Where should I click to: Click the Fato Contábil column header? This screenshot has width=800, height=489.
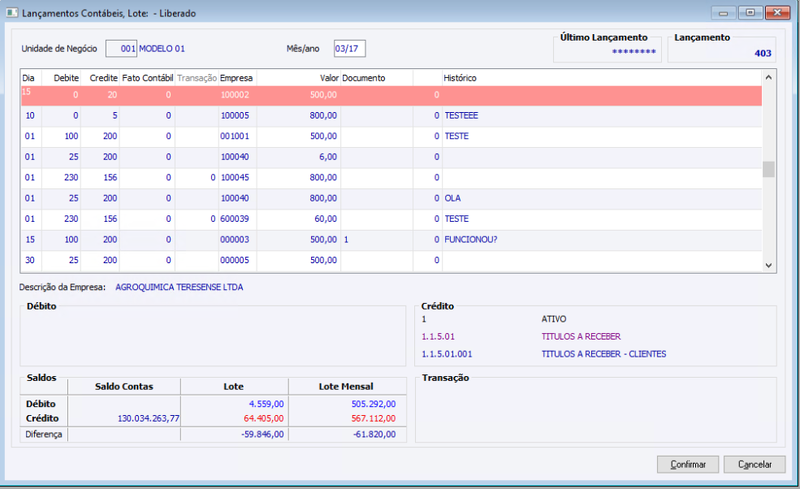[147, 78]
